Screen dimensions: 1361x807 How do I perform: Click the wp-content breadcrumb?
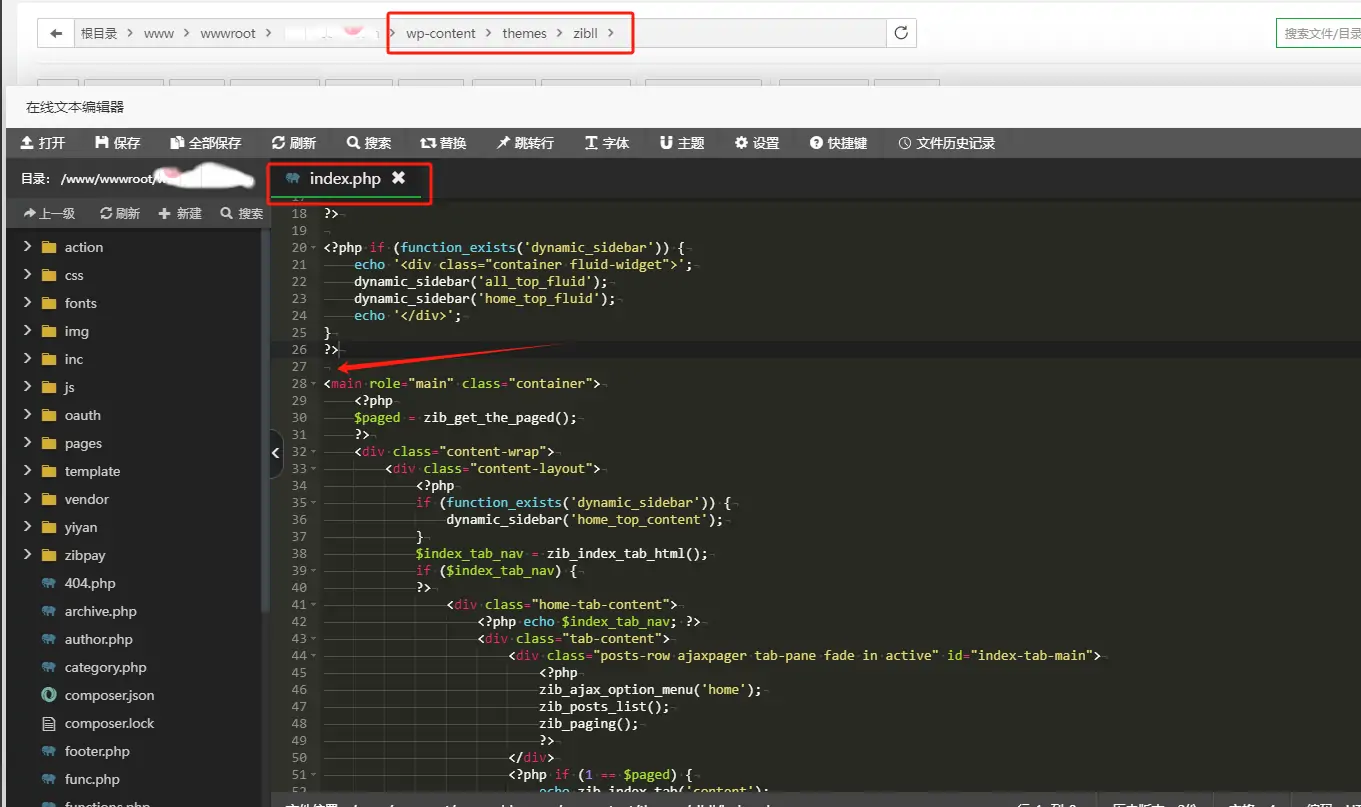click(x=440, y=33)
